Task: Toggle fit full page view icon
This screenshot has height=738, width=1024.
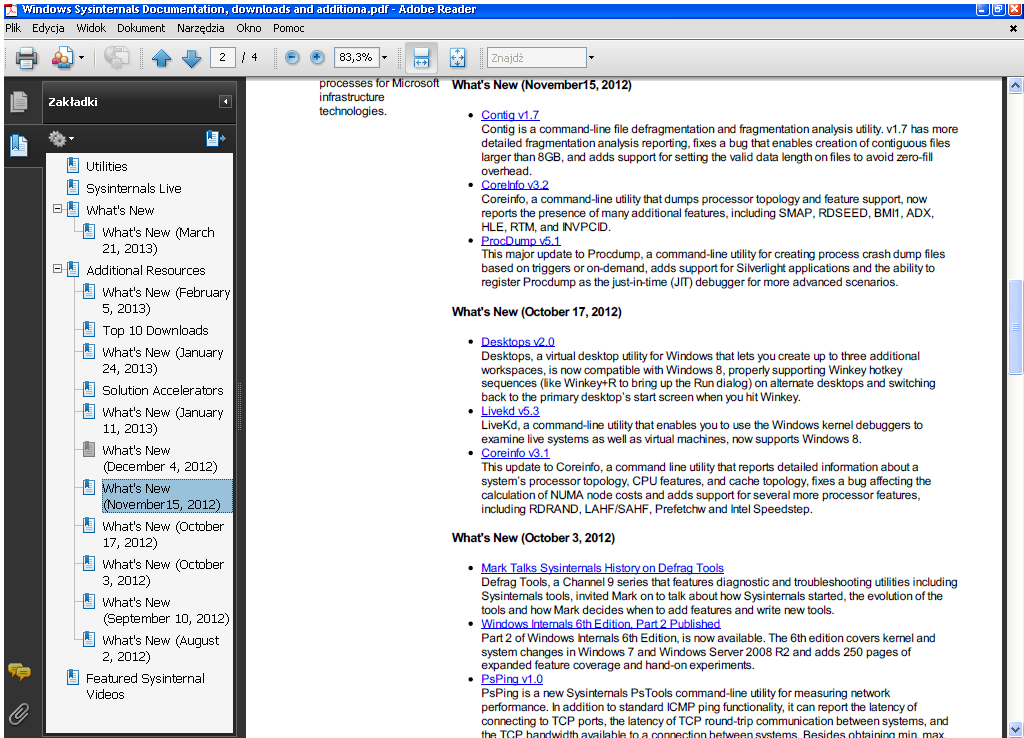Action: point(458,58)
